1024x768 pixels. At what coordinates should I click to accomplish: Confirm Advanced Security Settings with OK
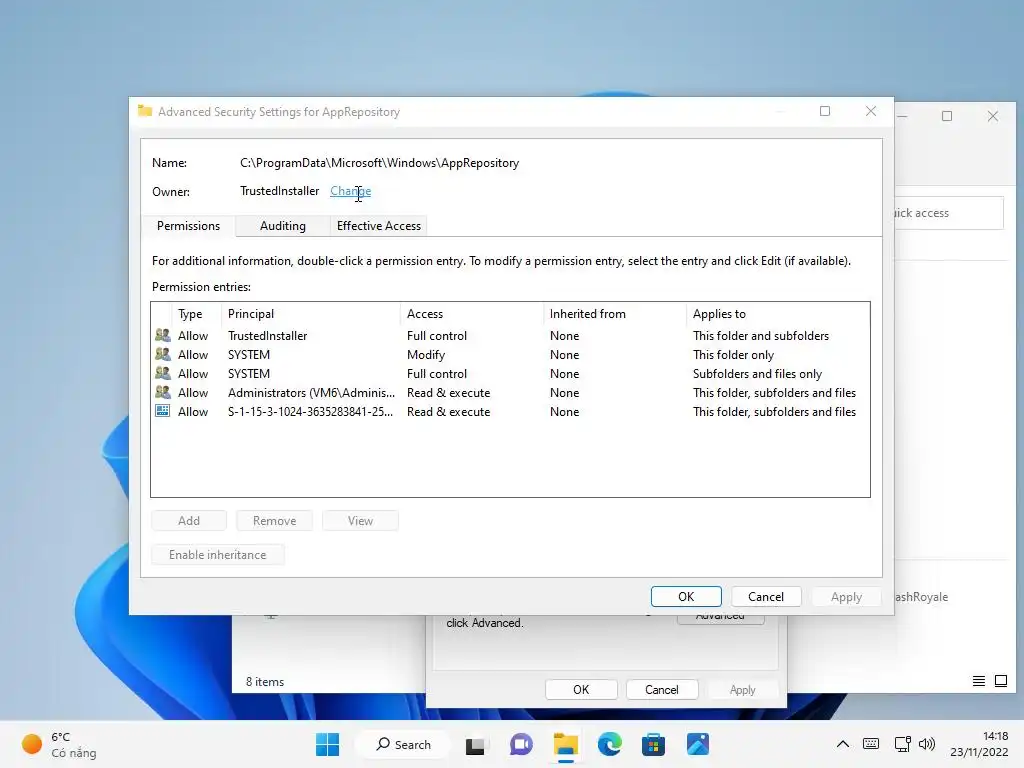pyautogui.click(x=686, y=596)
